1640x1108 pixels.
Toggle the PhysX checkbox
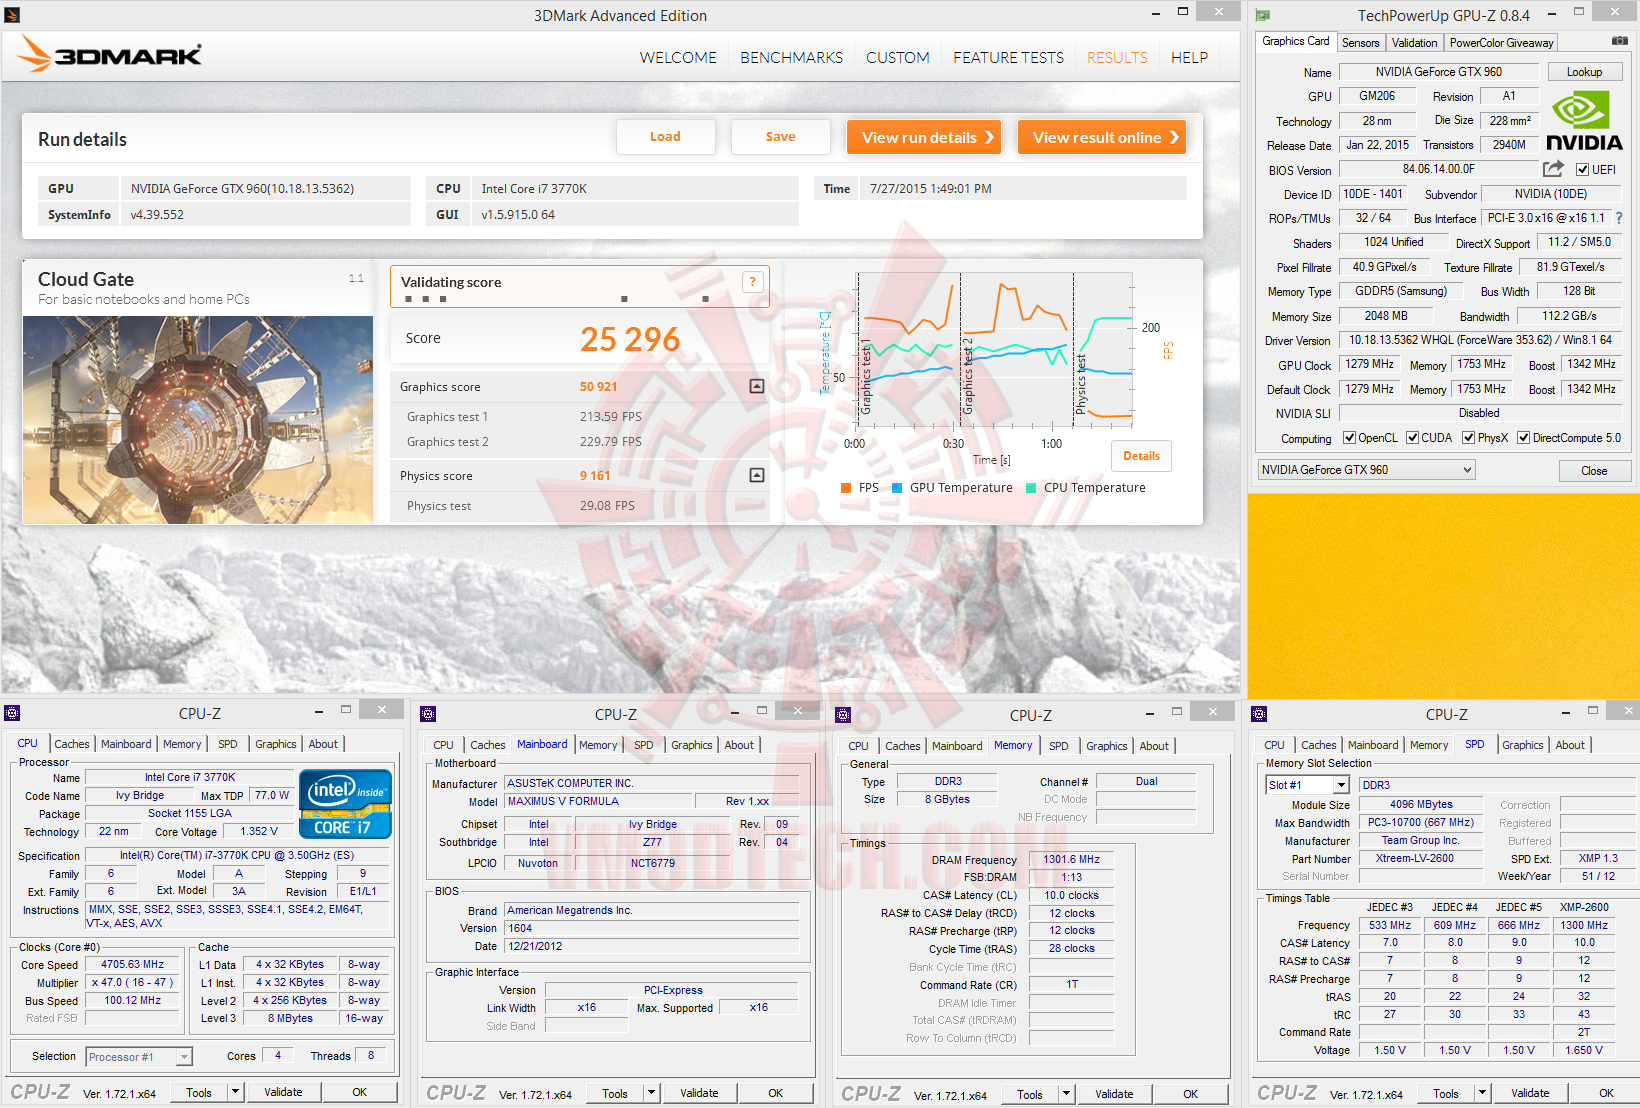pos(1468,437)
